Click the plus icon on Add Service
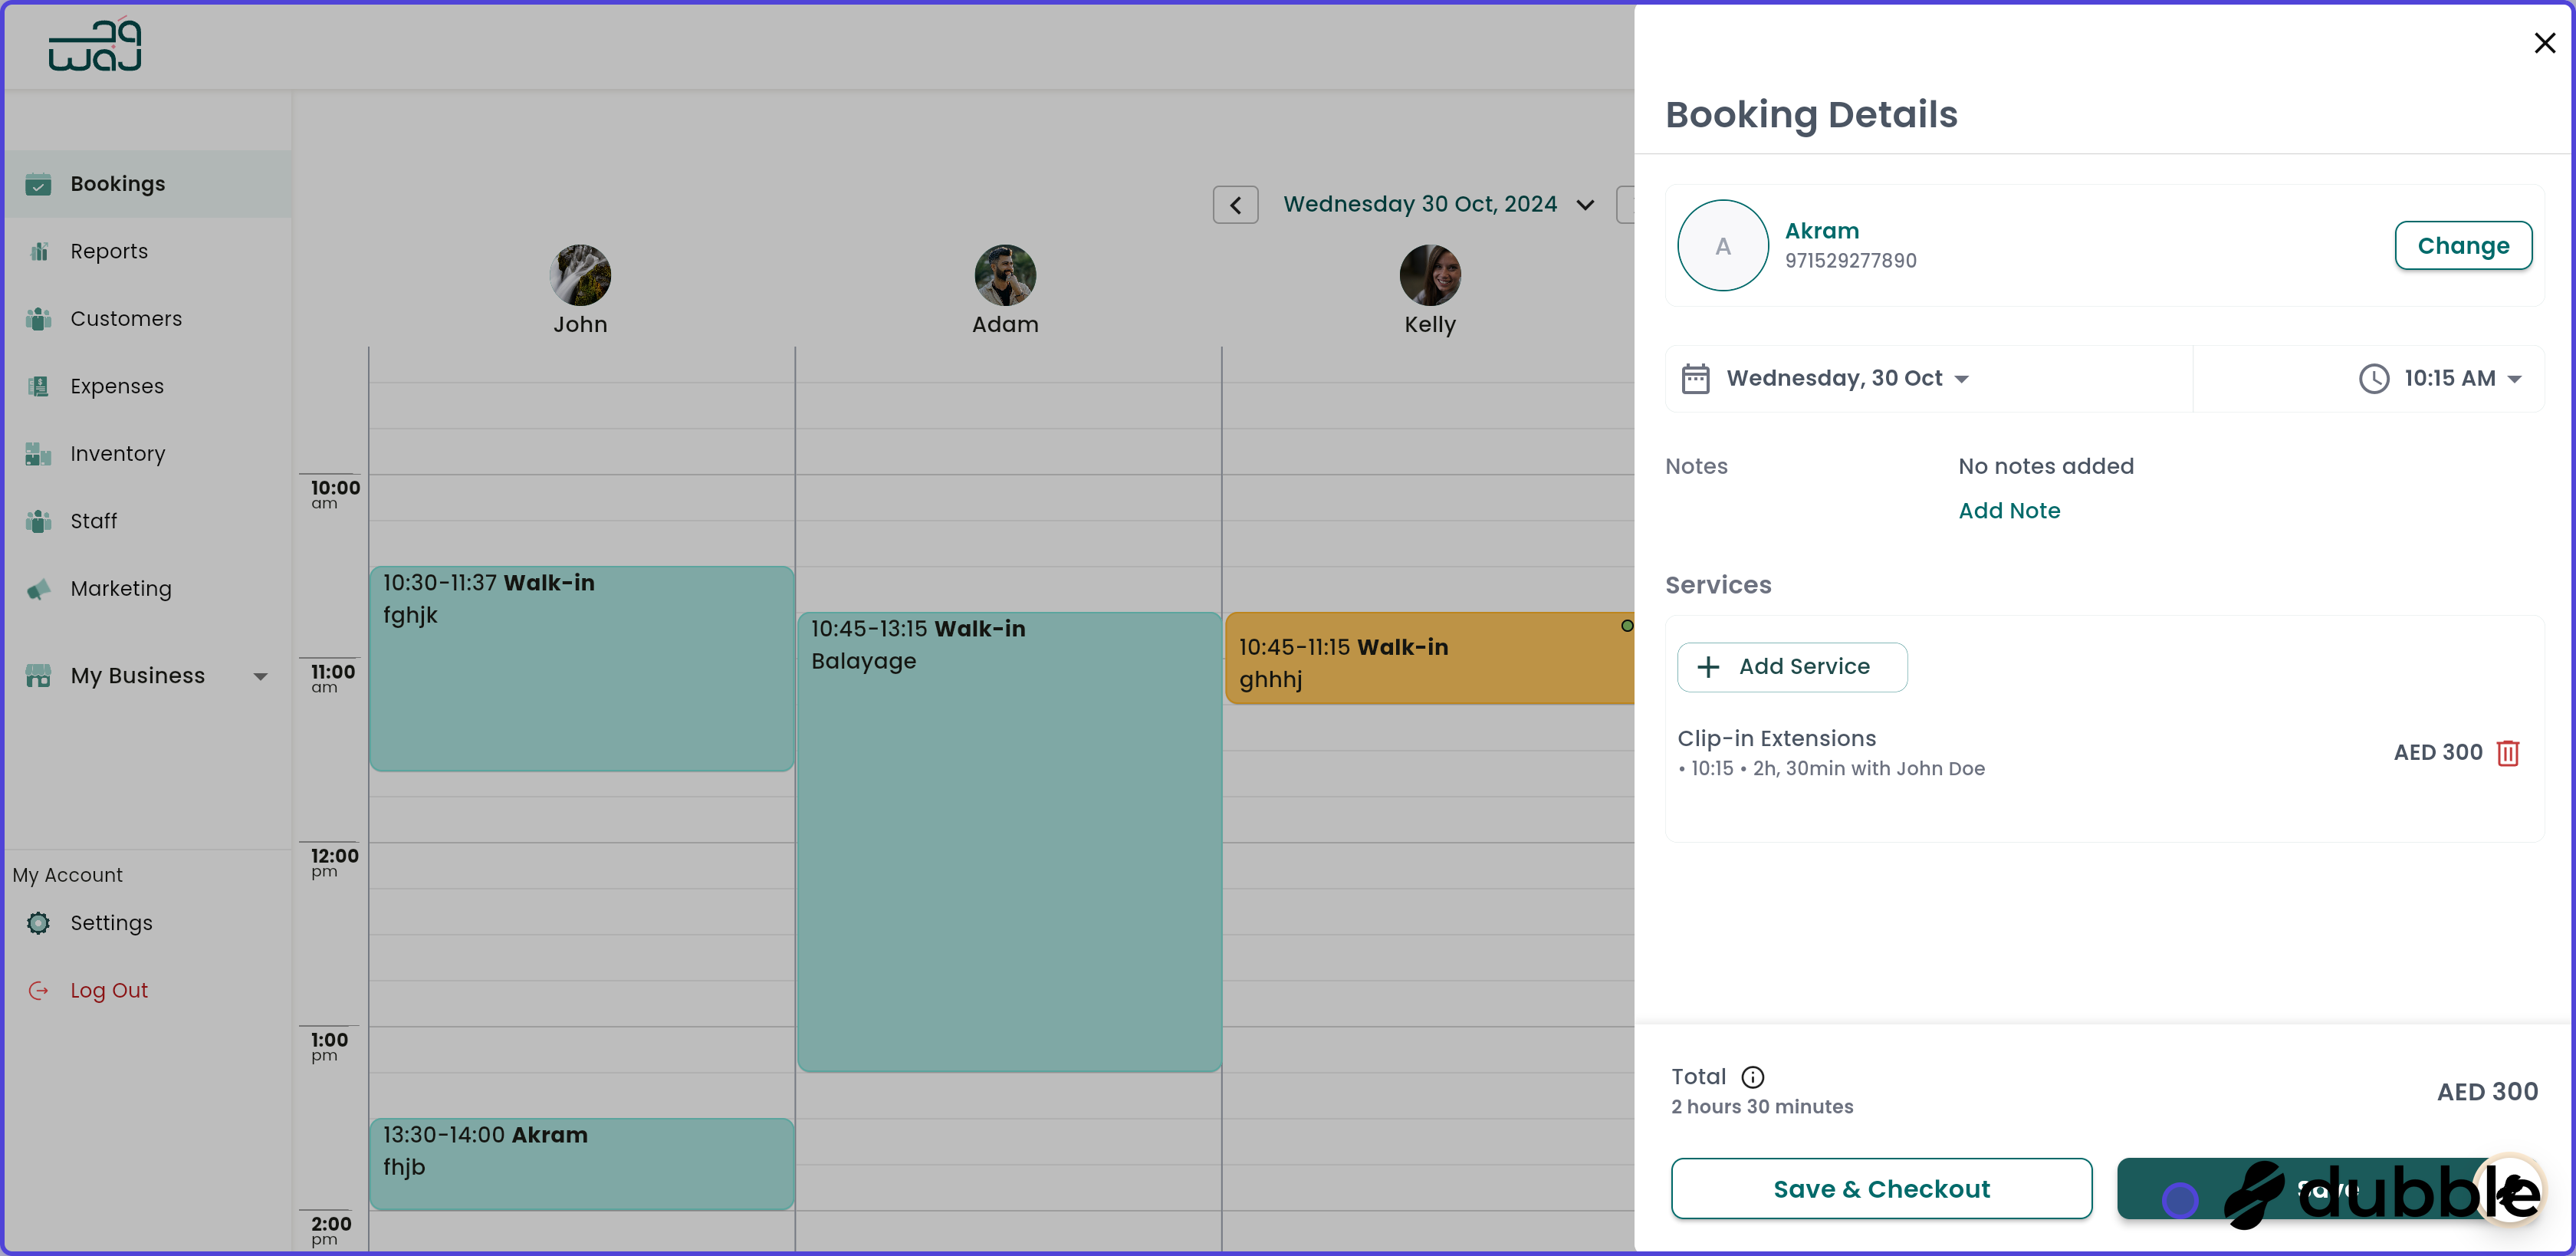 [x=1709, y=666]
